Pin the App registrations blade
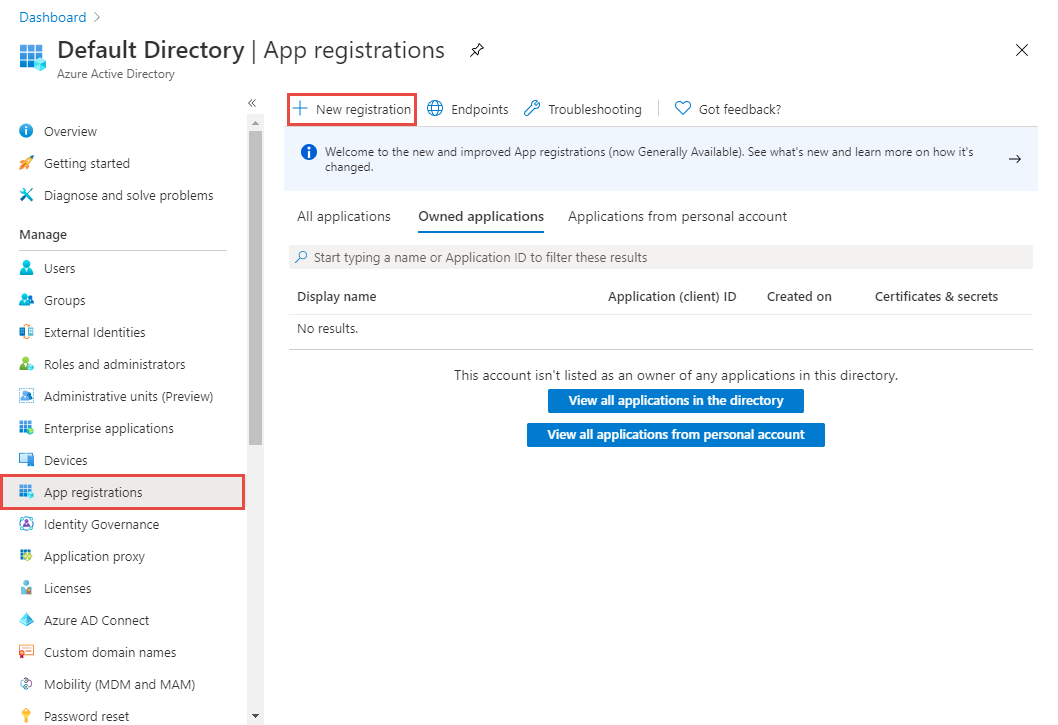 476,49
